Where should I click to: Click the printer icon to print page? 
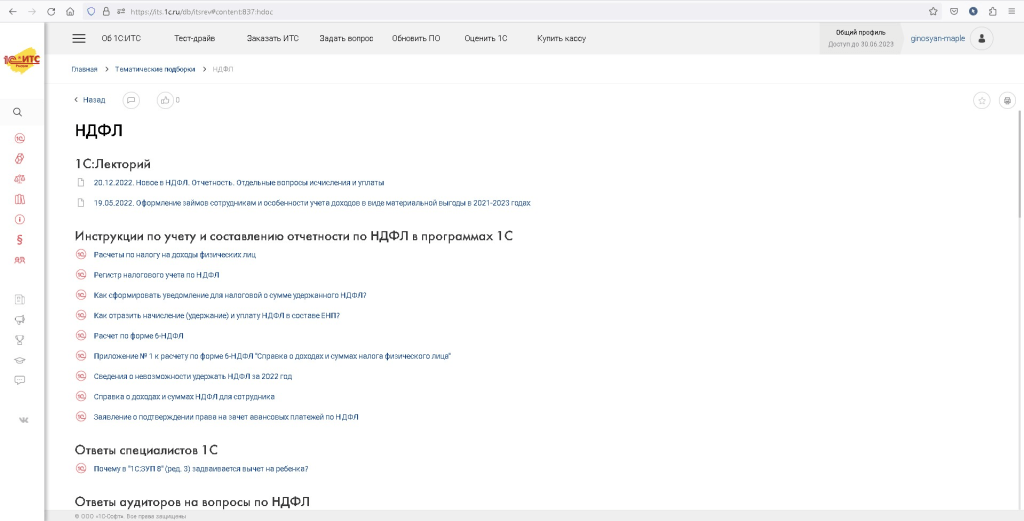pos(1008,101)
